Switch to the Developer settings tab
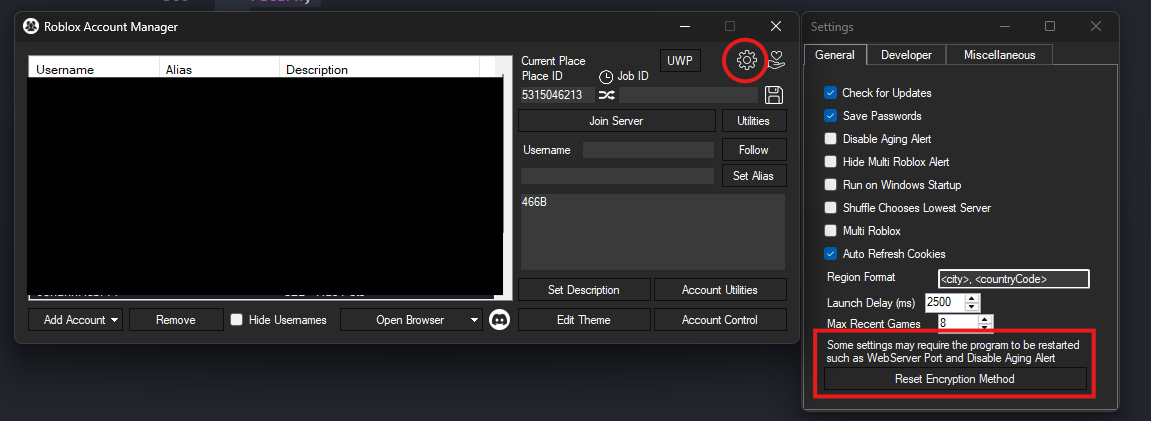Image resolution: width=1151 pixels, height=421 pixels. [906, 55]
